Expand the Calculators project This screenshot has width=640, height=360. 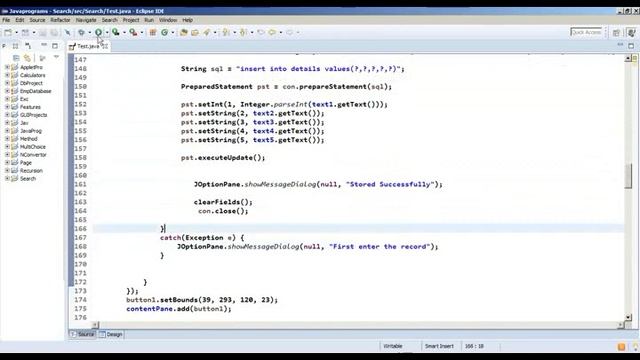(7, 75)
